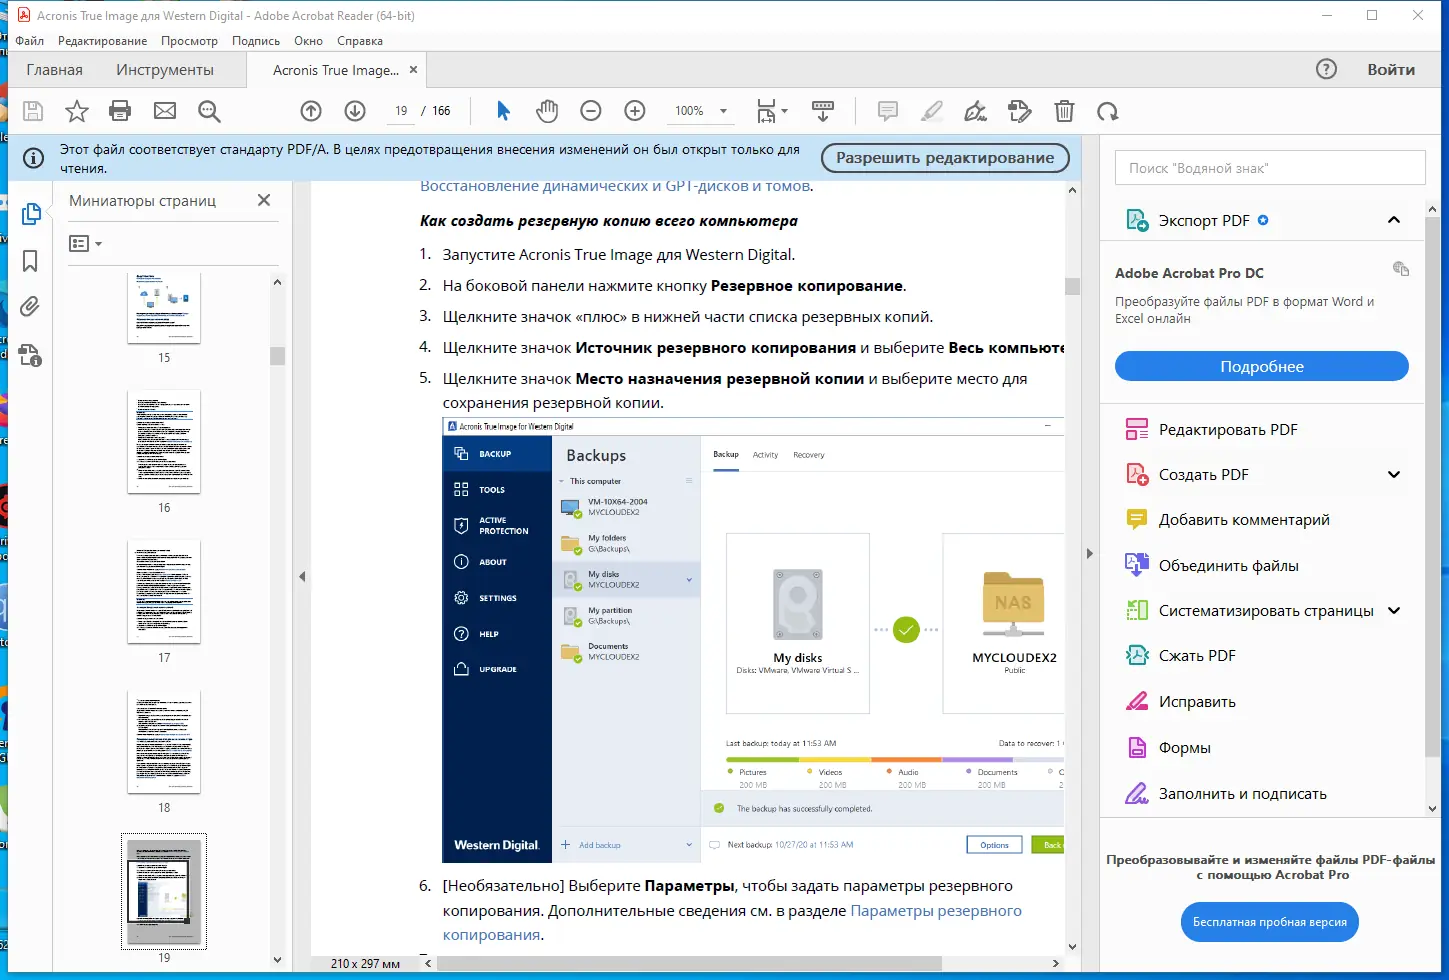Click the tools search input field
Screen dimensions: 1449x980
pos(1270,168)
